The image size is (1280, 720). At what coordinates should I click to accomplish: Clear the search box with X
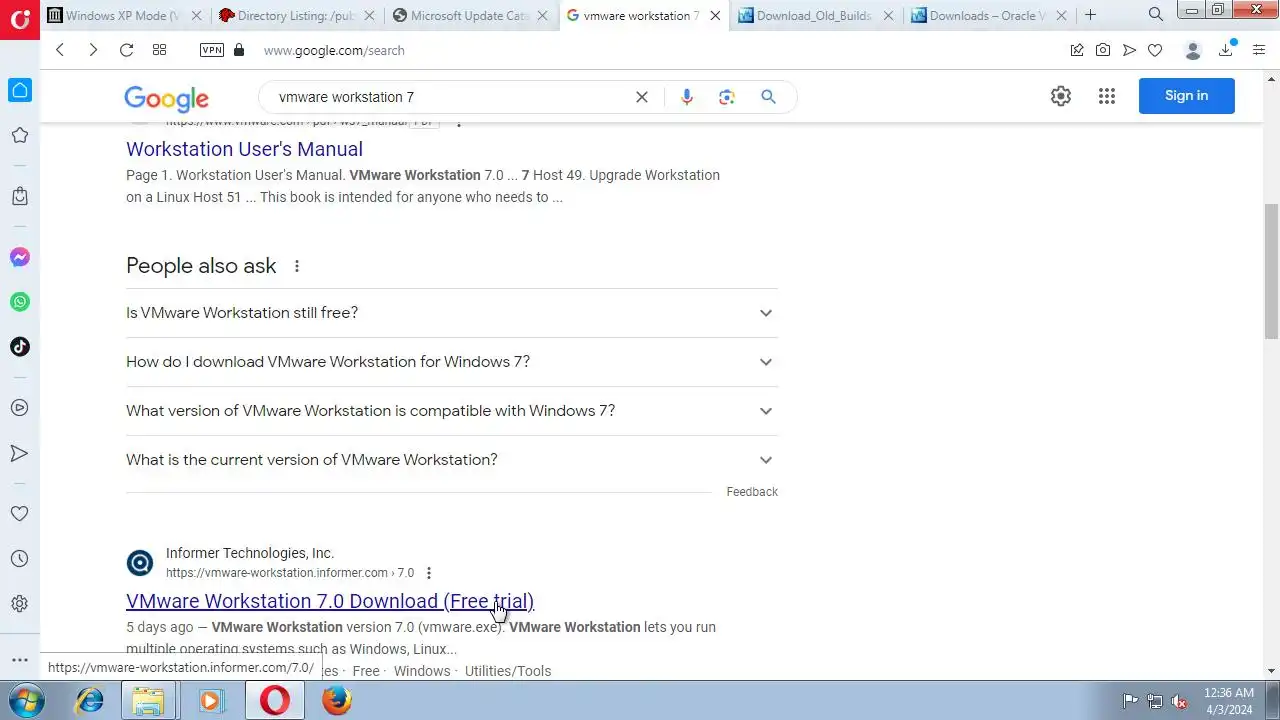642,97
